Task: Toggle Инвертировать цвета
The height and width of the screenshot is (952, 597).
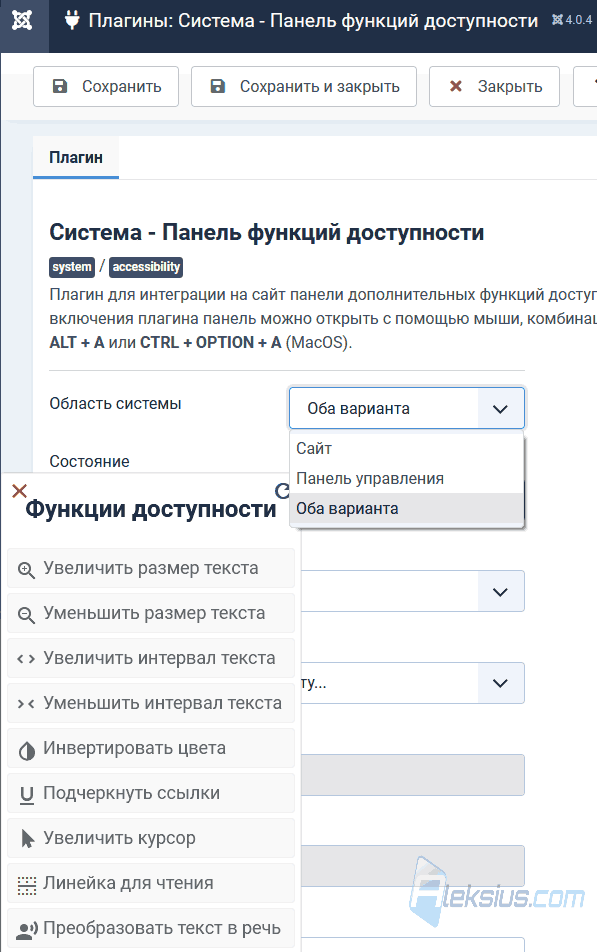Action: point(151,748)
